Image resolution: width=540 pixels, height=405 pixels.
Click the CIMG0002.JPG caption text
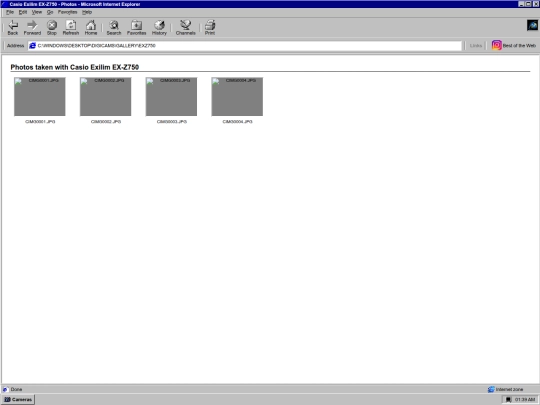[106, 122]
